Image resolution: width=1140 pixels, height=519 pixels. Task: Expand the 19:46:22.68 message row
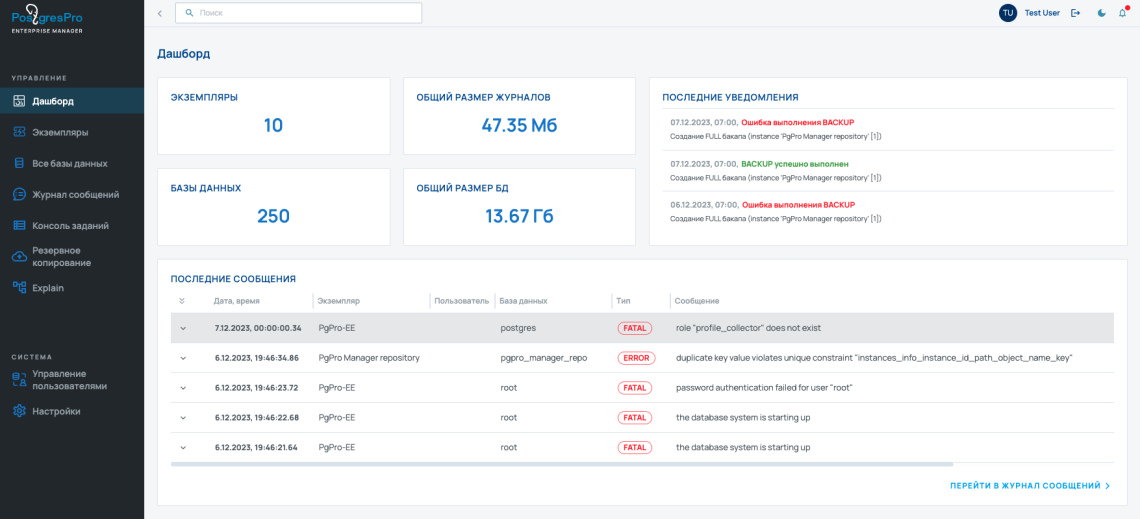[x=183, y=418]
